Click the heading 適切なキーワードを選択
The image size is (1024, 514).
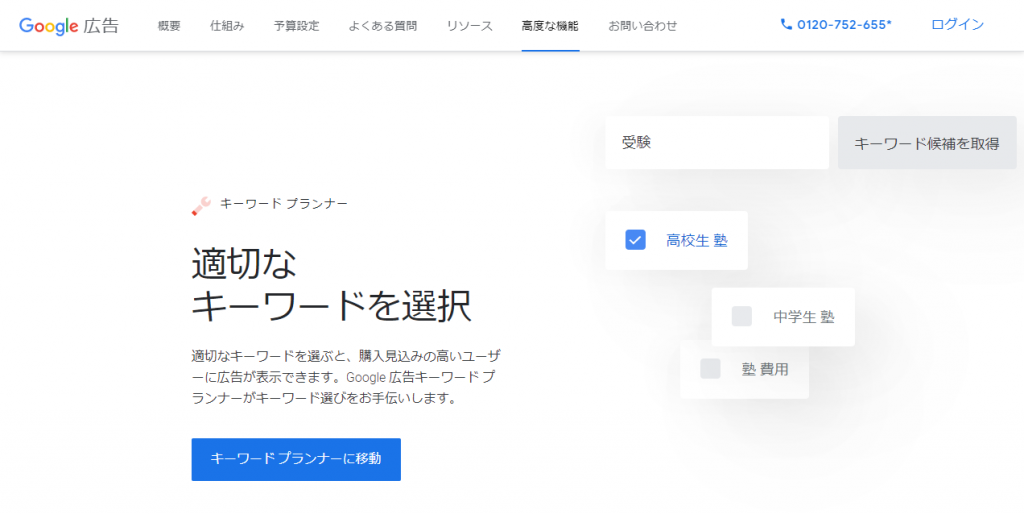tap(331, 284)
